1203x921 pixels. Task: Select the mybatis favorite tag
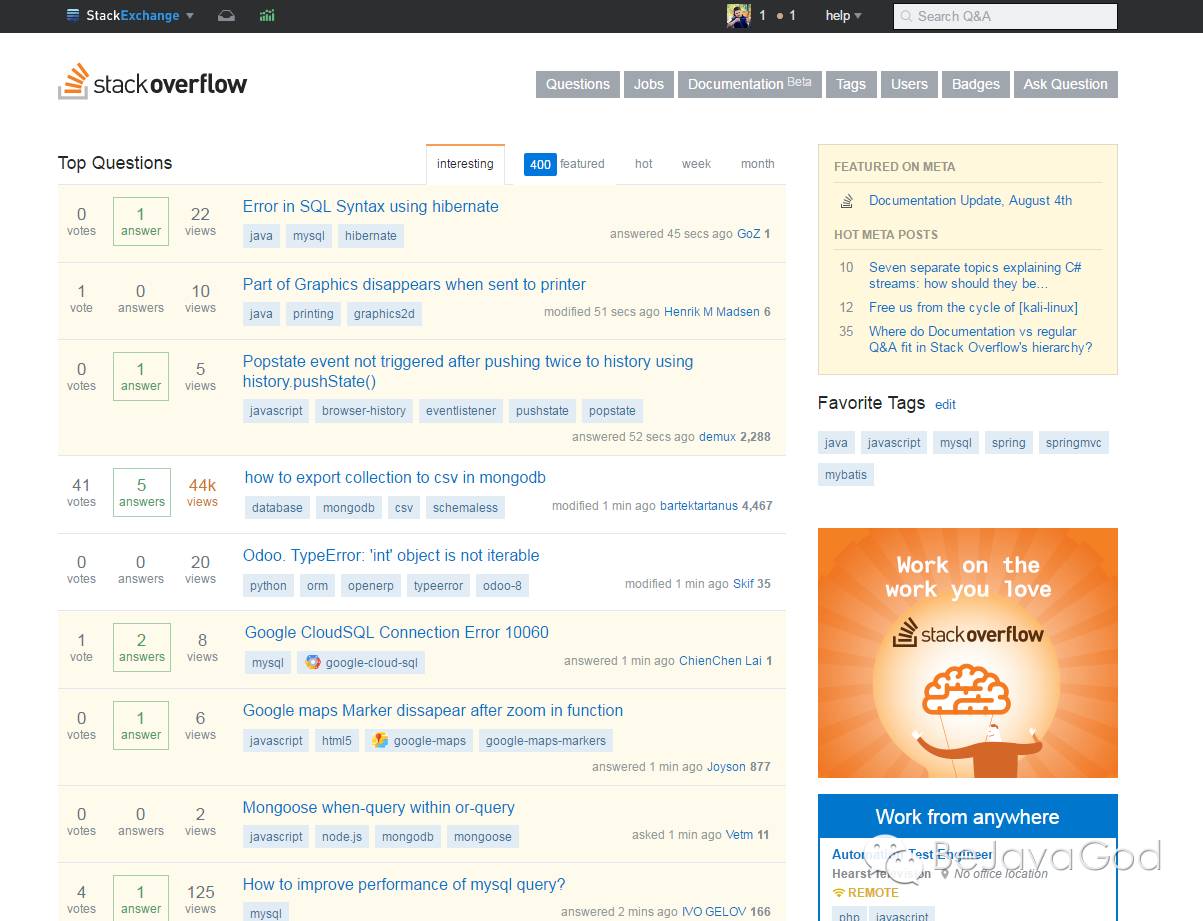tap(845, 475)
